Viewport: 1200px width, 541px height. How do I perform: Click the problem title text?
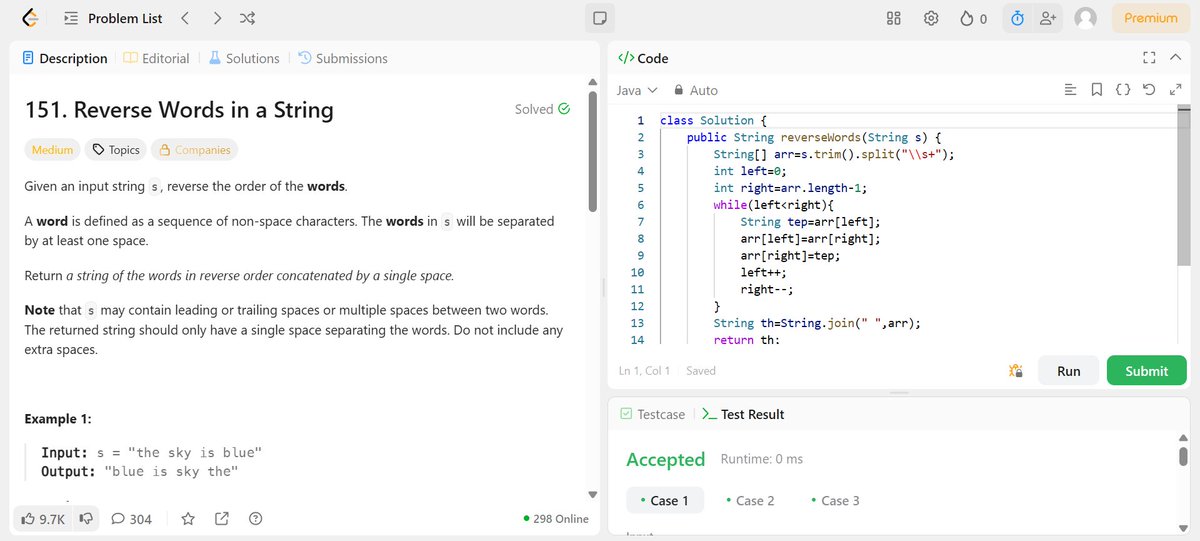point(179,109)
